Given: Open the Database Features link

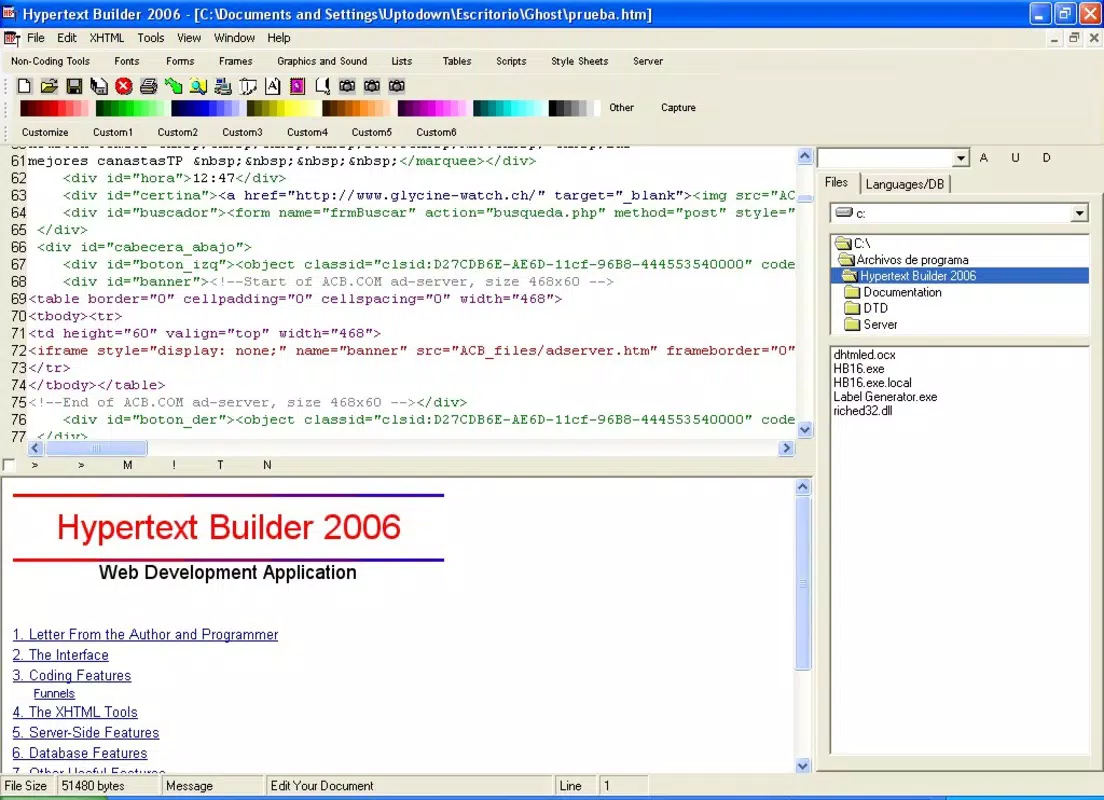Looking at the screenshot, I should [80, 753].
